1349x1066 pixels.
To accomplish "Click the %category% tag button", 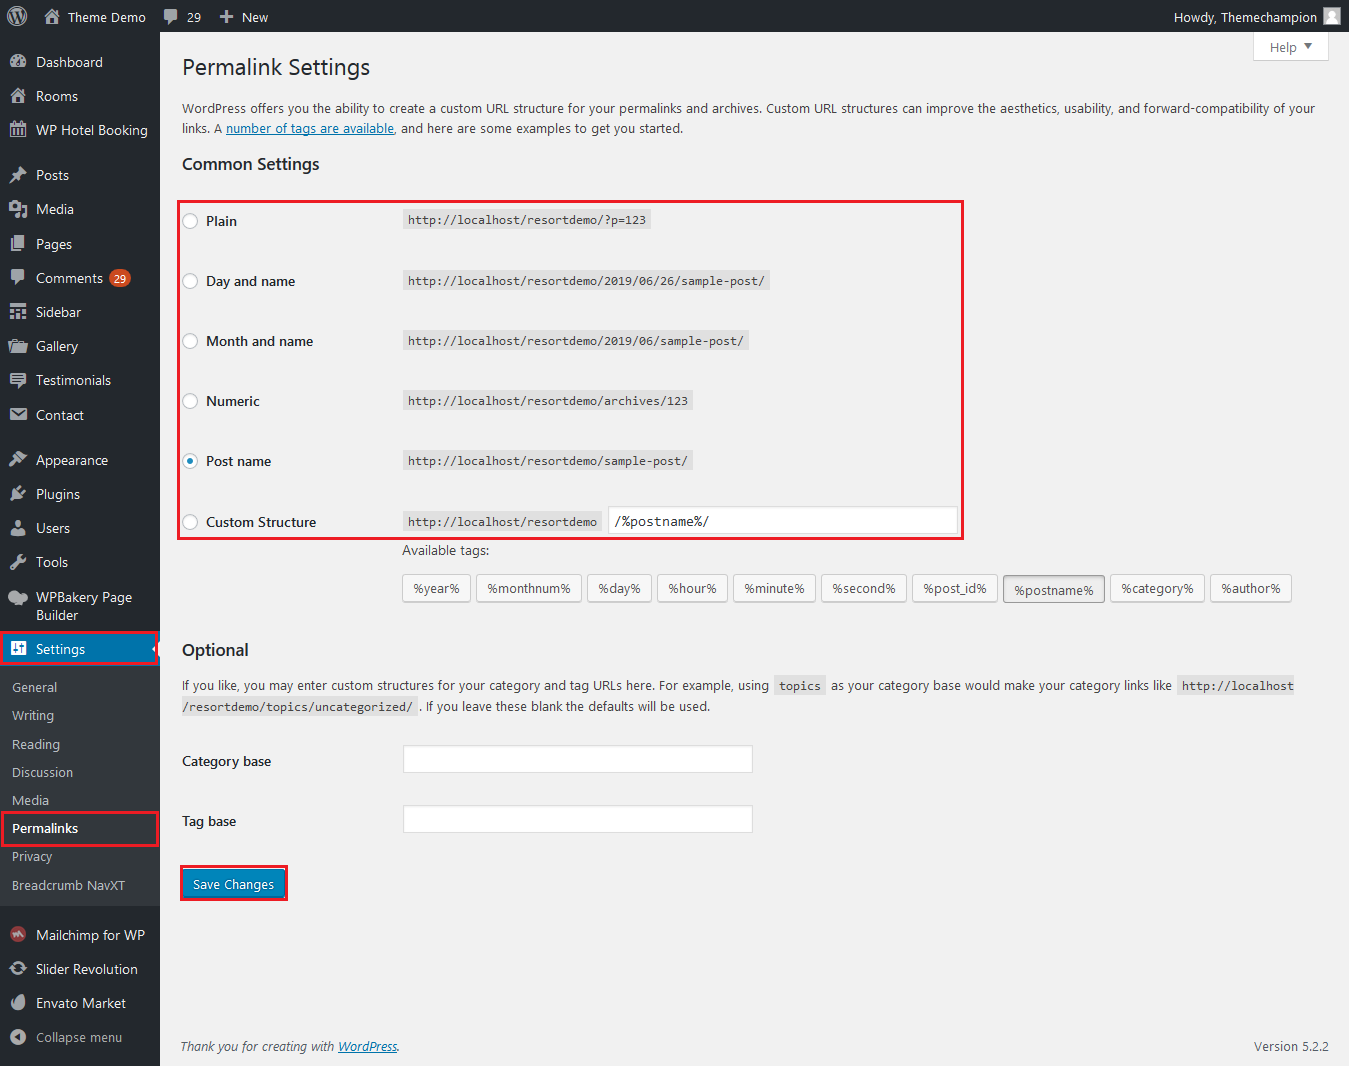I will (1156, 588).
